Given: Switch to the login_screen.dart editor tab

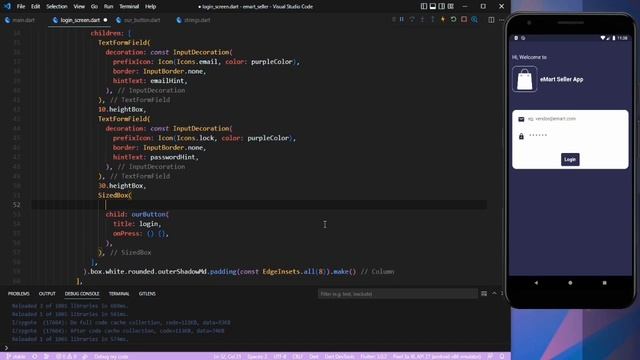Looking at the screenshot, I should 80,20.
